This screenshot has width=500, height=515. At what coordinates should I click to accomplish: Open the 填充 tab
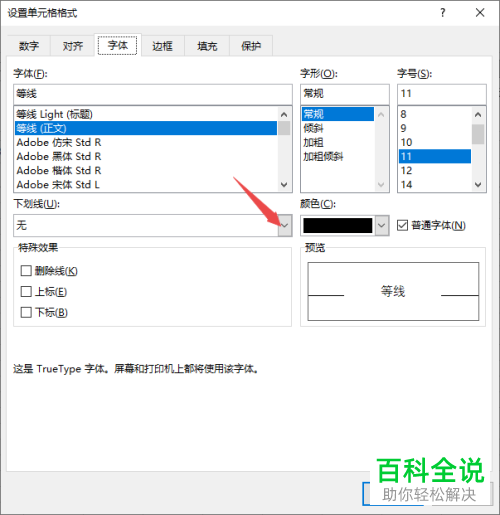(207, 46)
